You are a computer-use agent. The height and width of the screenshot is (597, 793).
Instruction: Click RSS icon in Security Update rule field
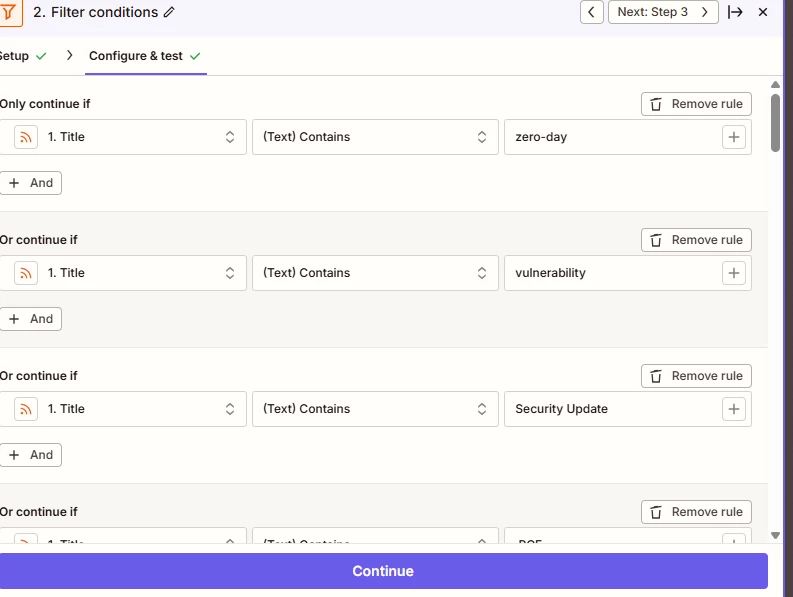[26, 409]
